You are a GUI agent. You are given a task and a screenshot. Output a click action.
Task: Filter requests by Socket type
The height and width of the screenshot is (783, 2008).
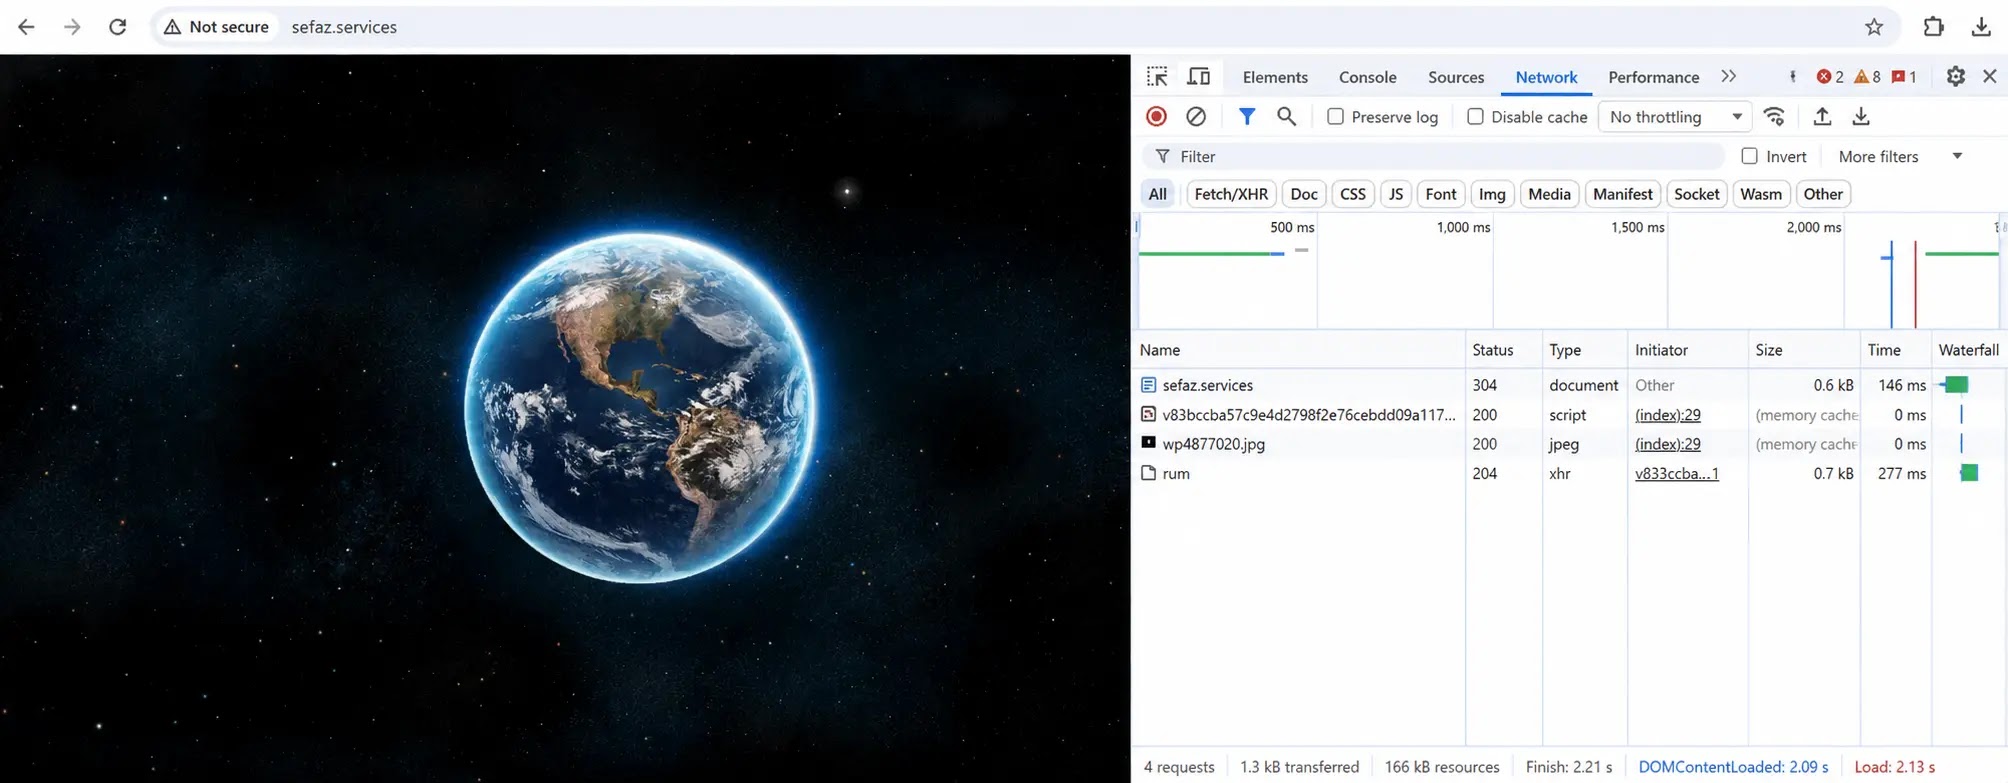(x=1697, y=194)
